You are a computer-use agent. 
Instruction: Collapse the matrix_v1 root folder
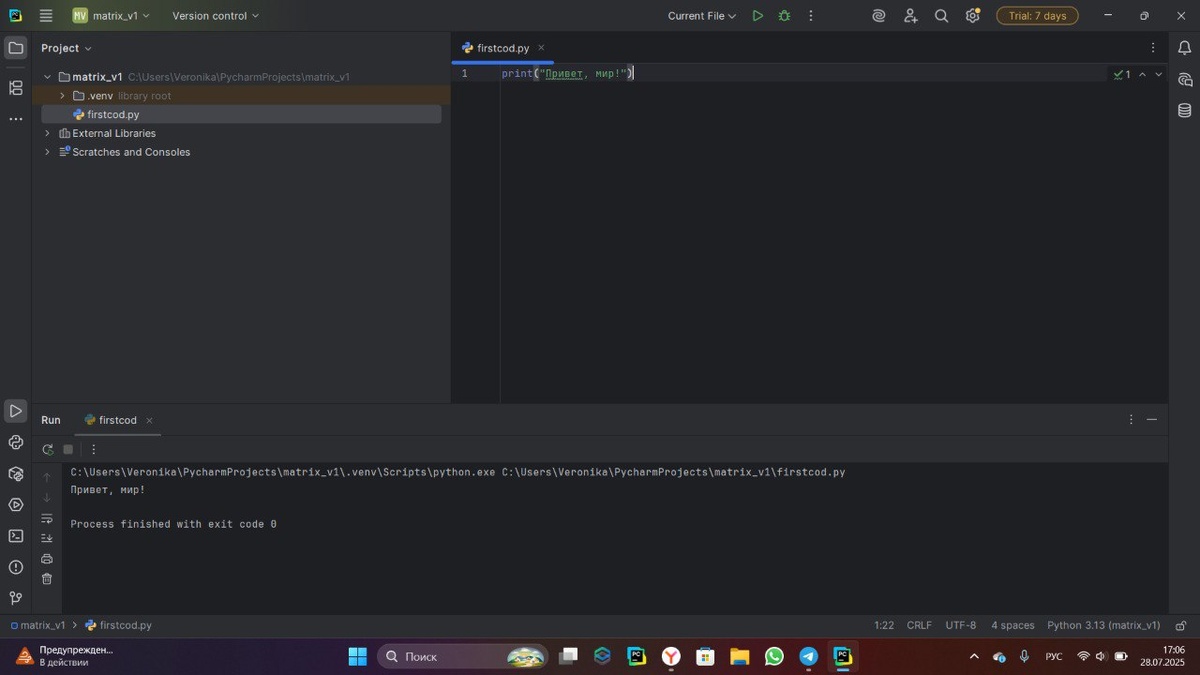pyautogui.click(x=47, y=77)
